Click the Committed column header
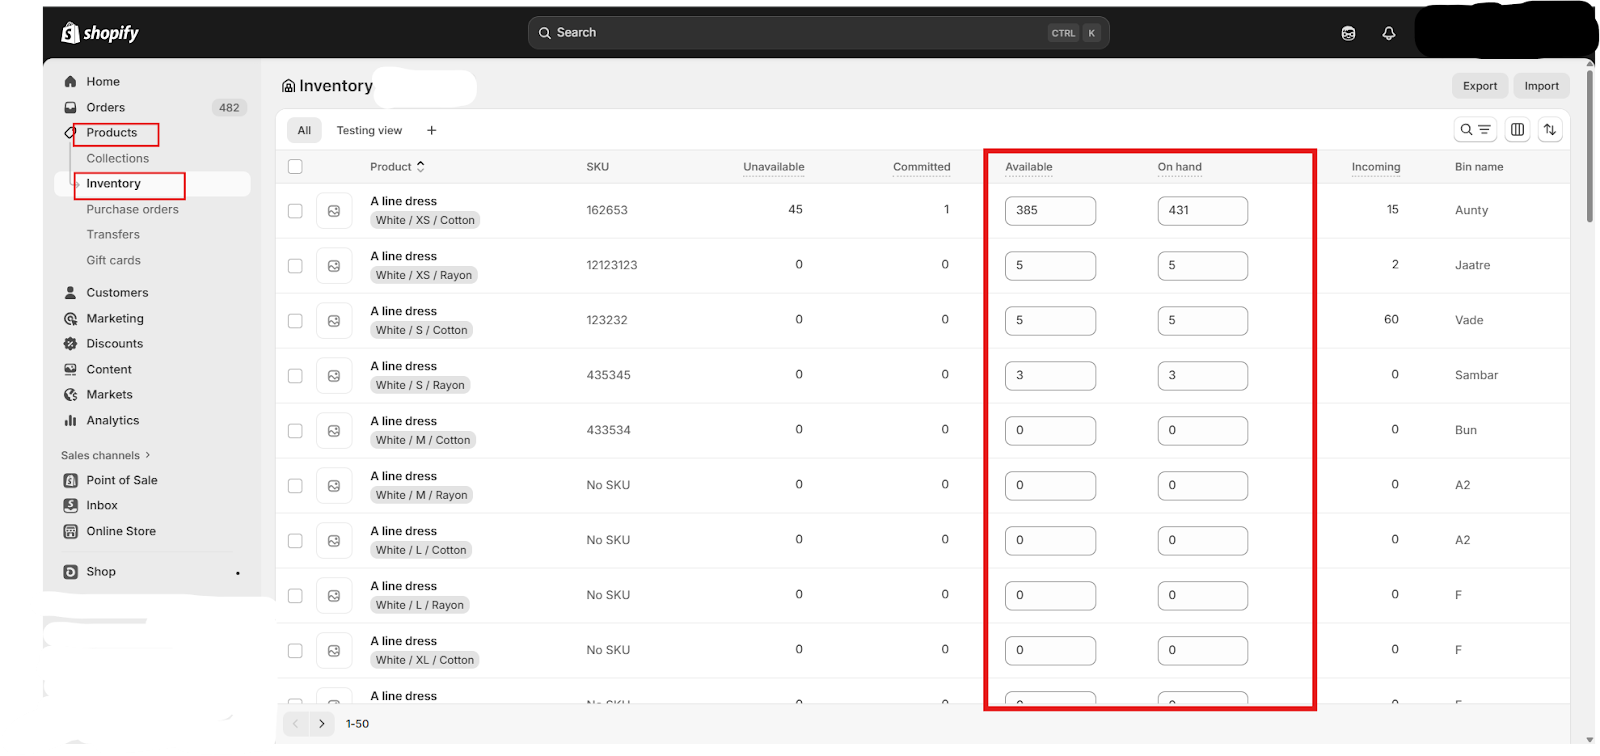The width and height of the screenshot is (1600, 756). click(922, 167)
